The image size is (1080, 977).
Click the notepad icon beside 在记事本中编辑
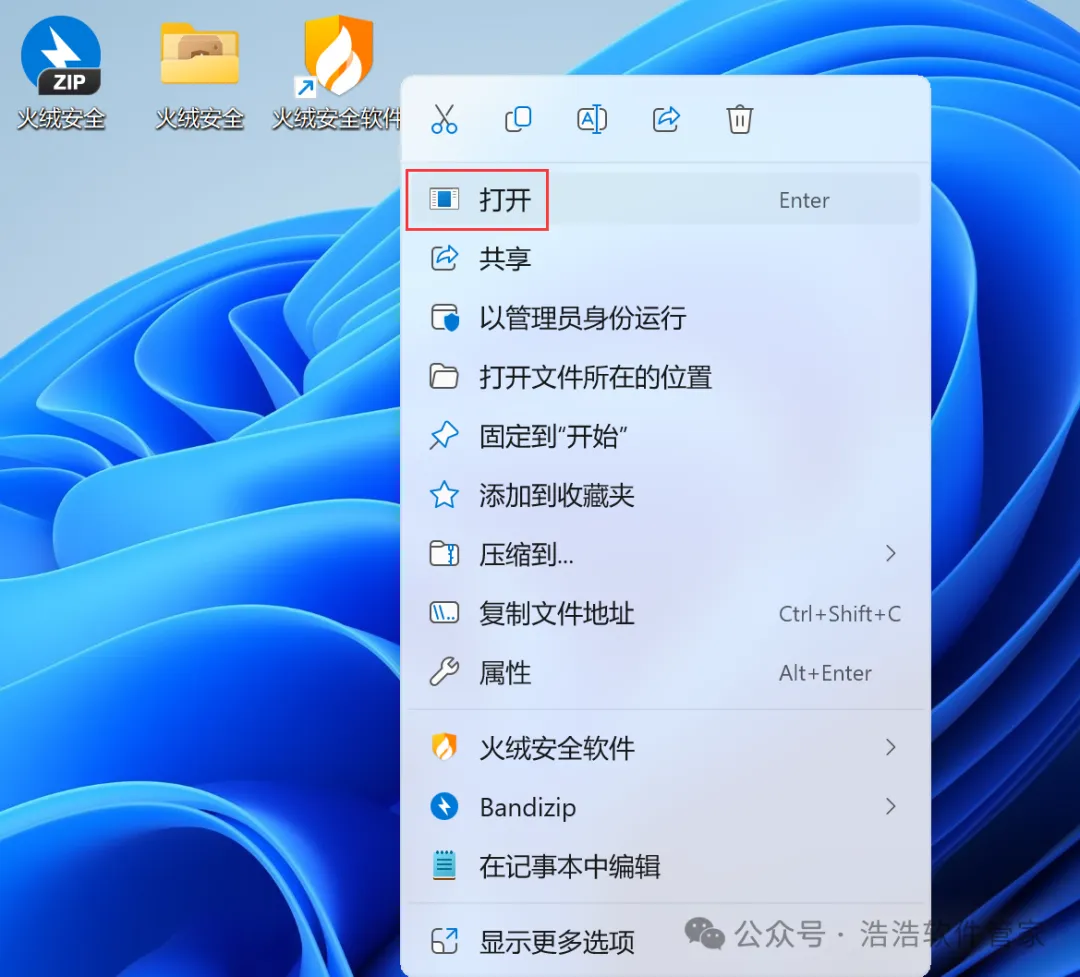coord(444,865)
